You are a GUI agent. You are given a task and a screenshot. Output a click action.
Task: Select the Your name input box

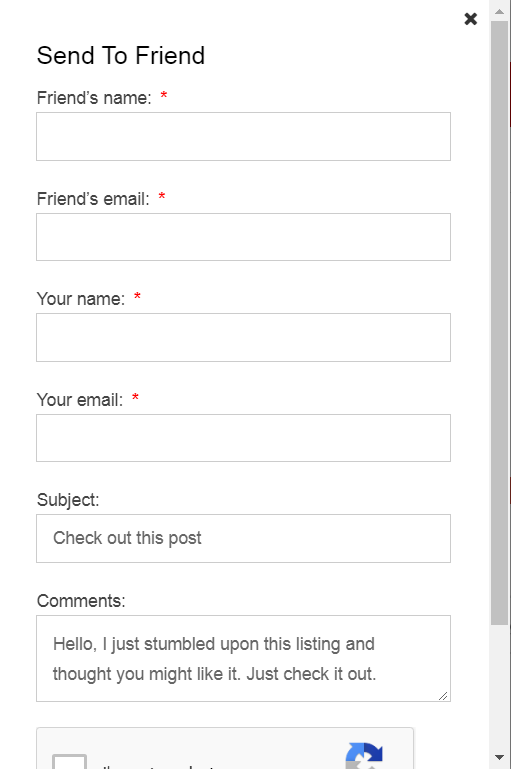coord(243,337)
